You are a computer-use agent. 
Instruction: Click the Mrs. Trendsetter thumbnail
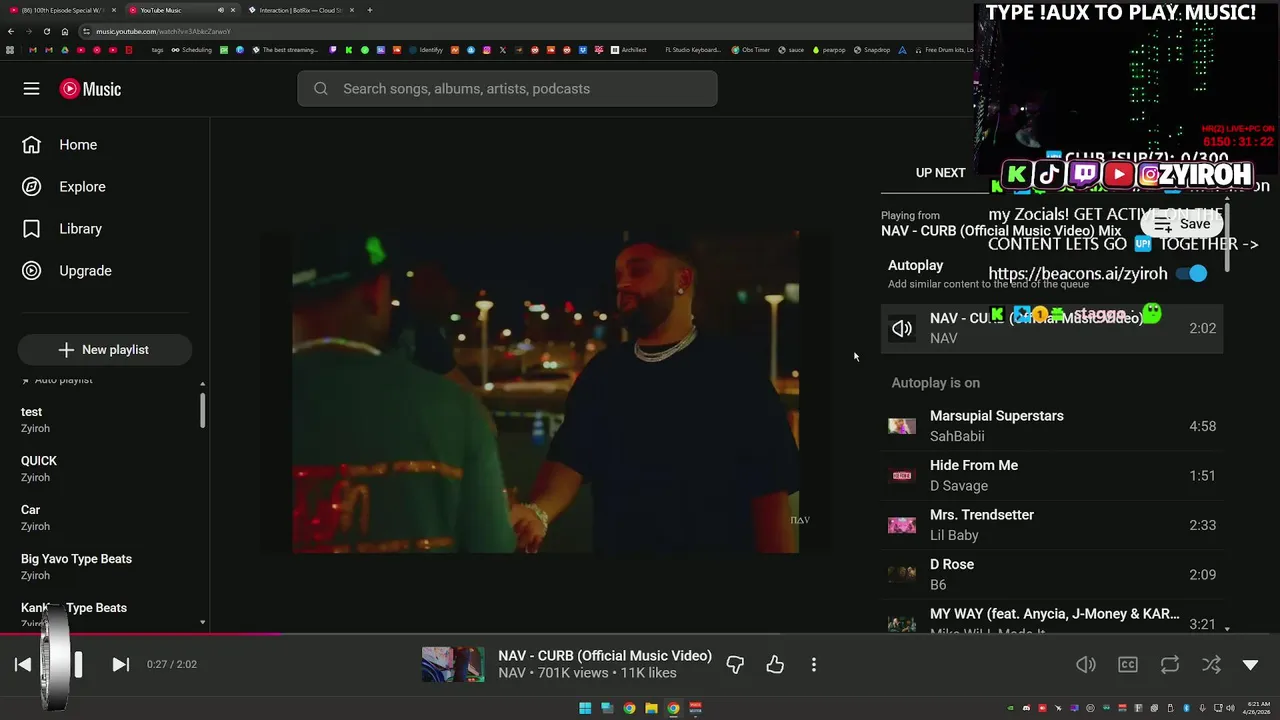point(902,525)
